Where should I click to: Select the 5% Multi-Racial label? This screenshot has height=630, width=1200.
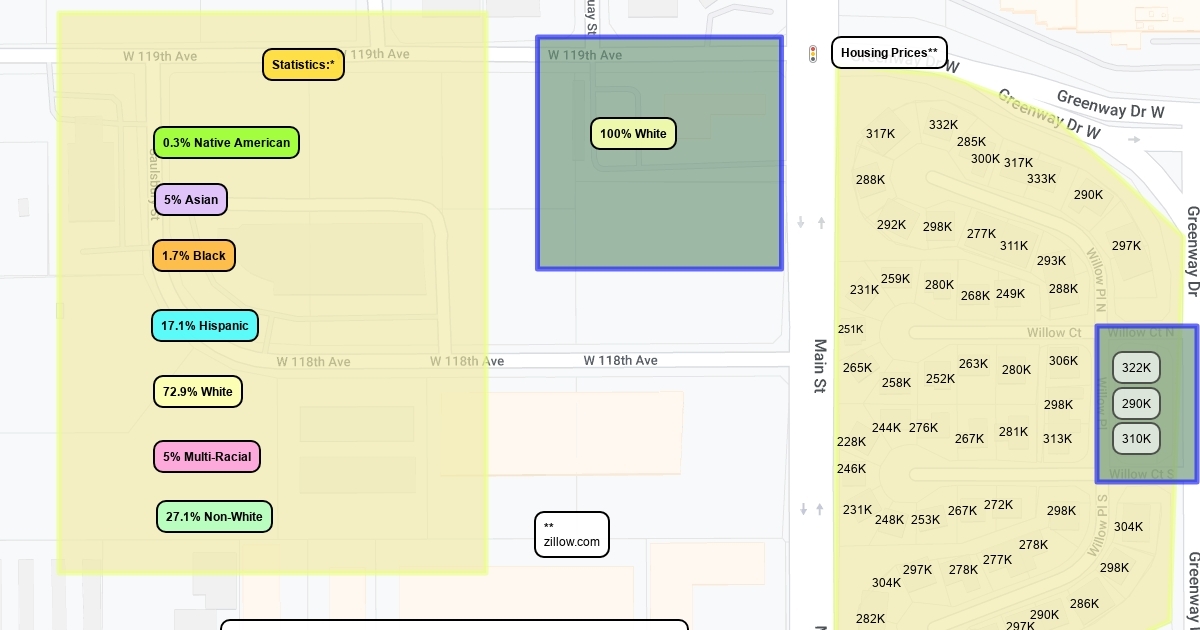click(207, 457)
